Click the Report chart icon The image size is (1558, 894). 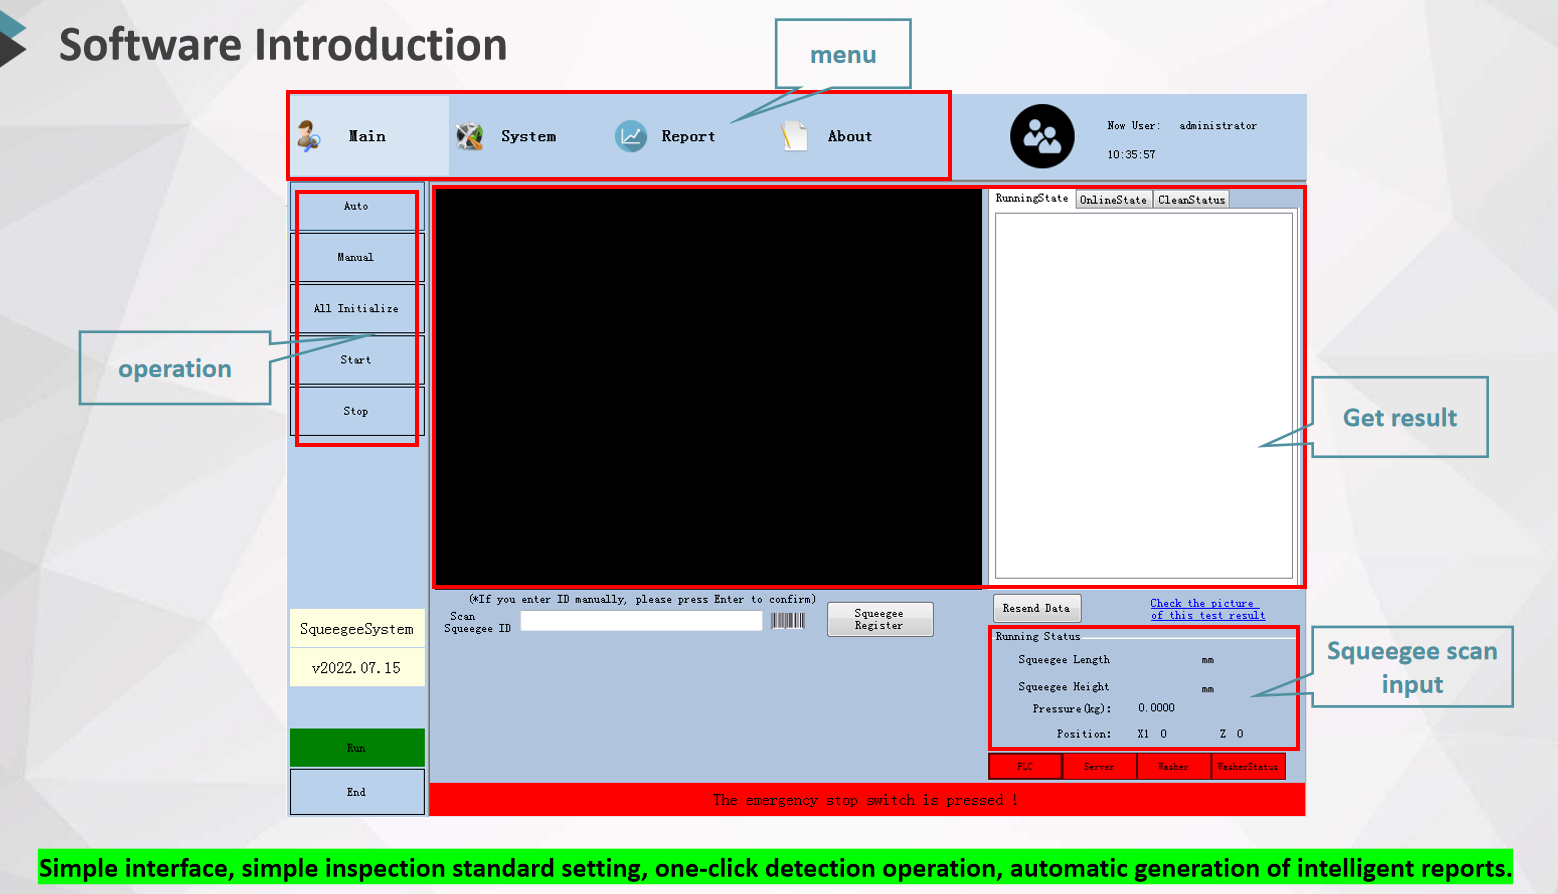pyautogui.click(x=631, y=136)
